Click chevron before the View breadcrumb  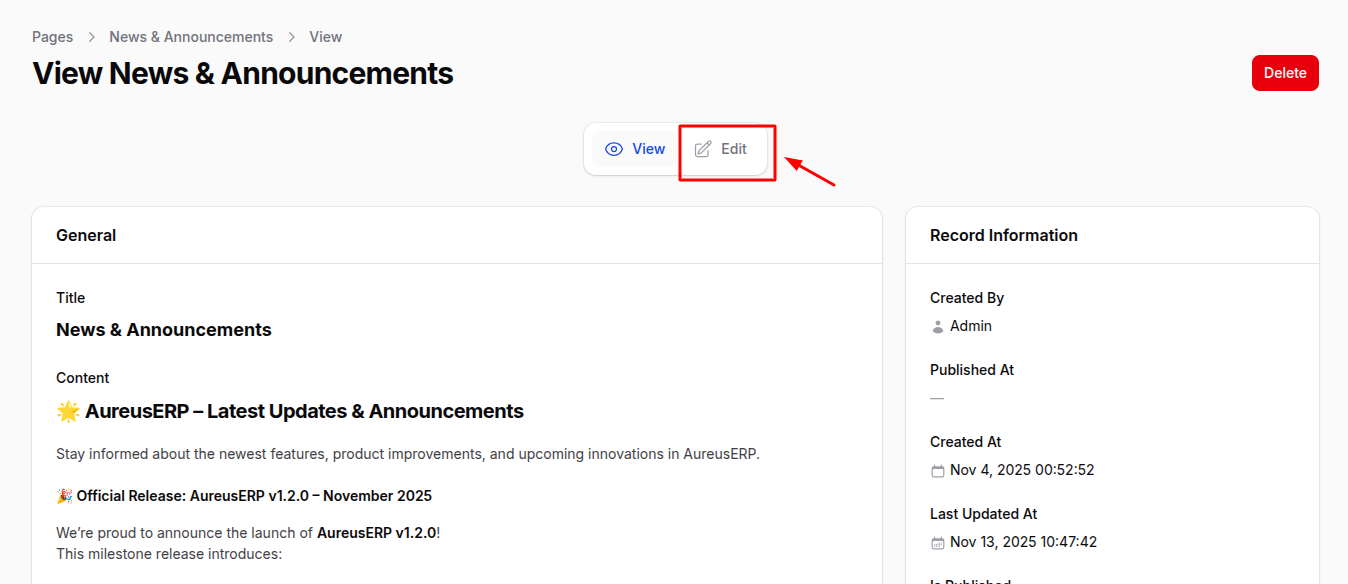coord(291,37)
